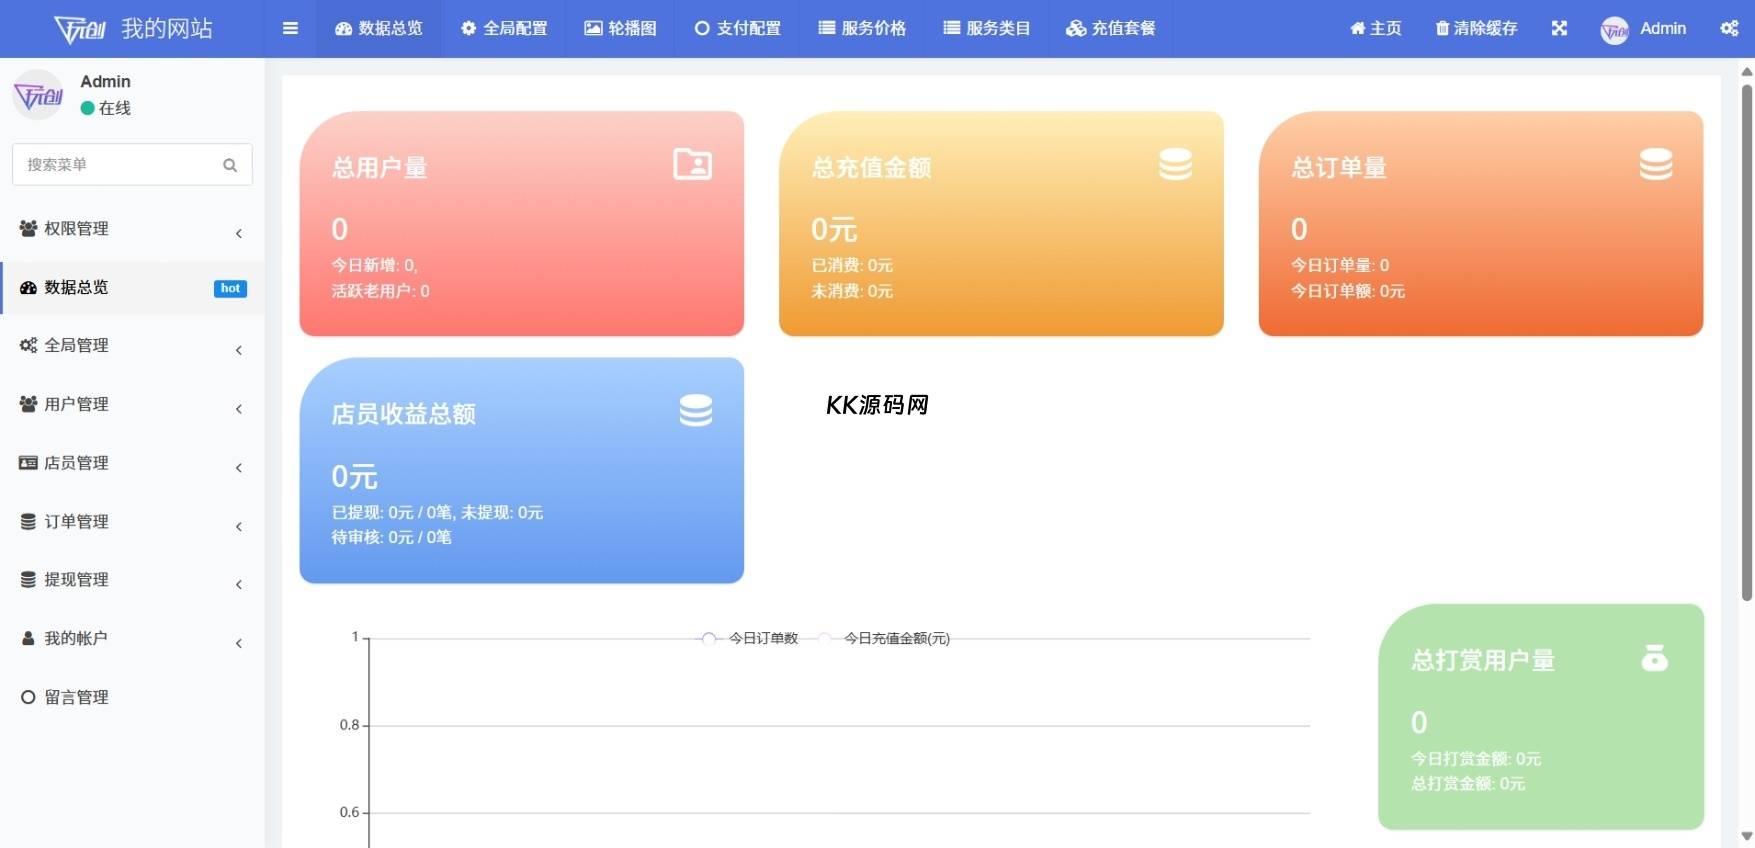Screen dimensions: 1755x848
Task: Open the settings gears icon at top right
Action: point(1729,28)
